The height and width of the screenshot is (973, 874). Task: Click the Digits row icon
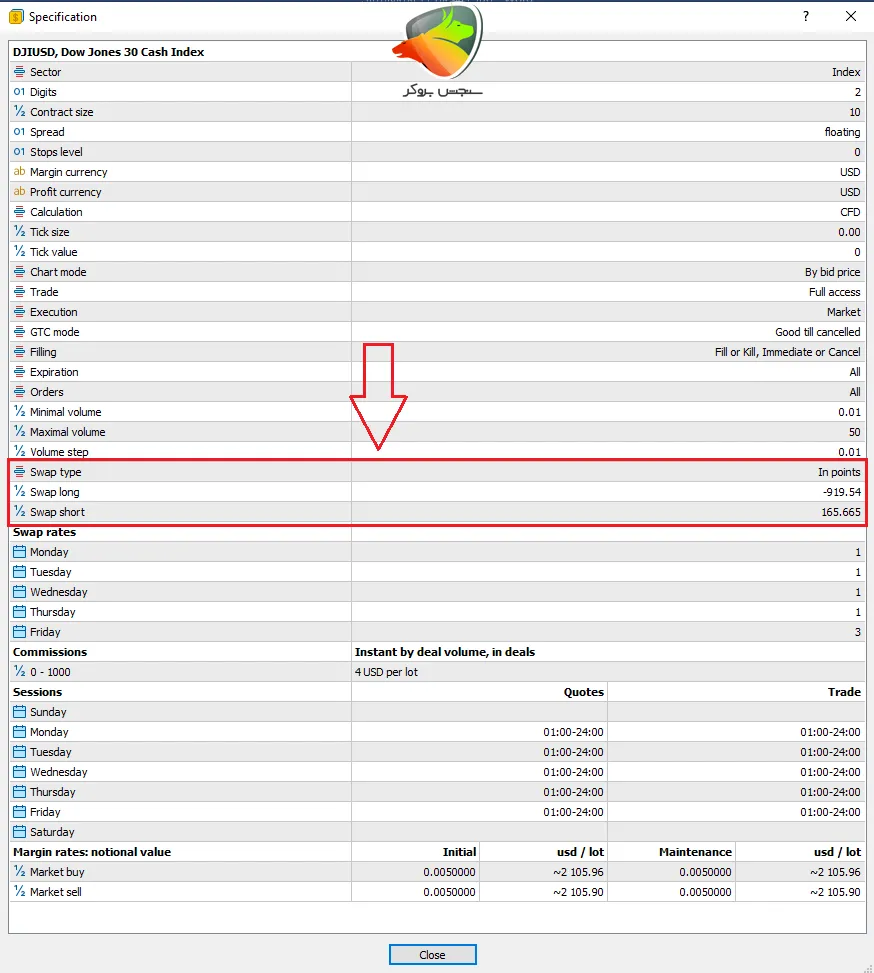click(19, 92)
